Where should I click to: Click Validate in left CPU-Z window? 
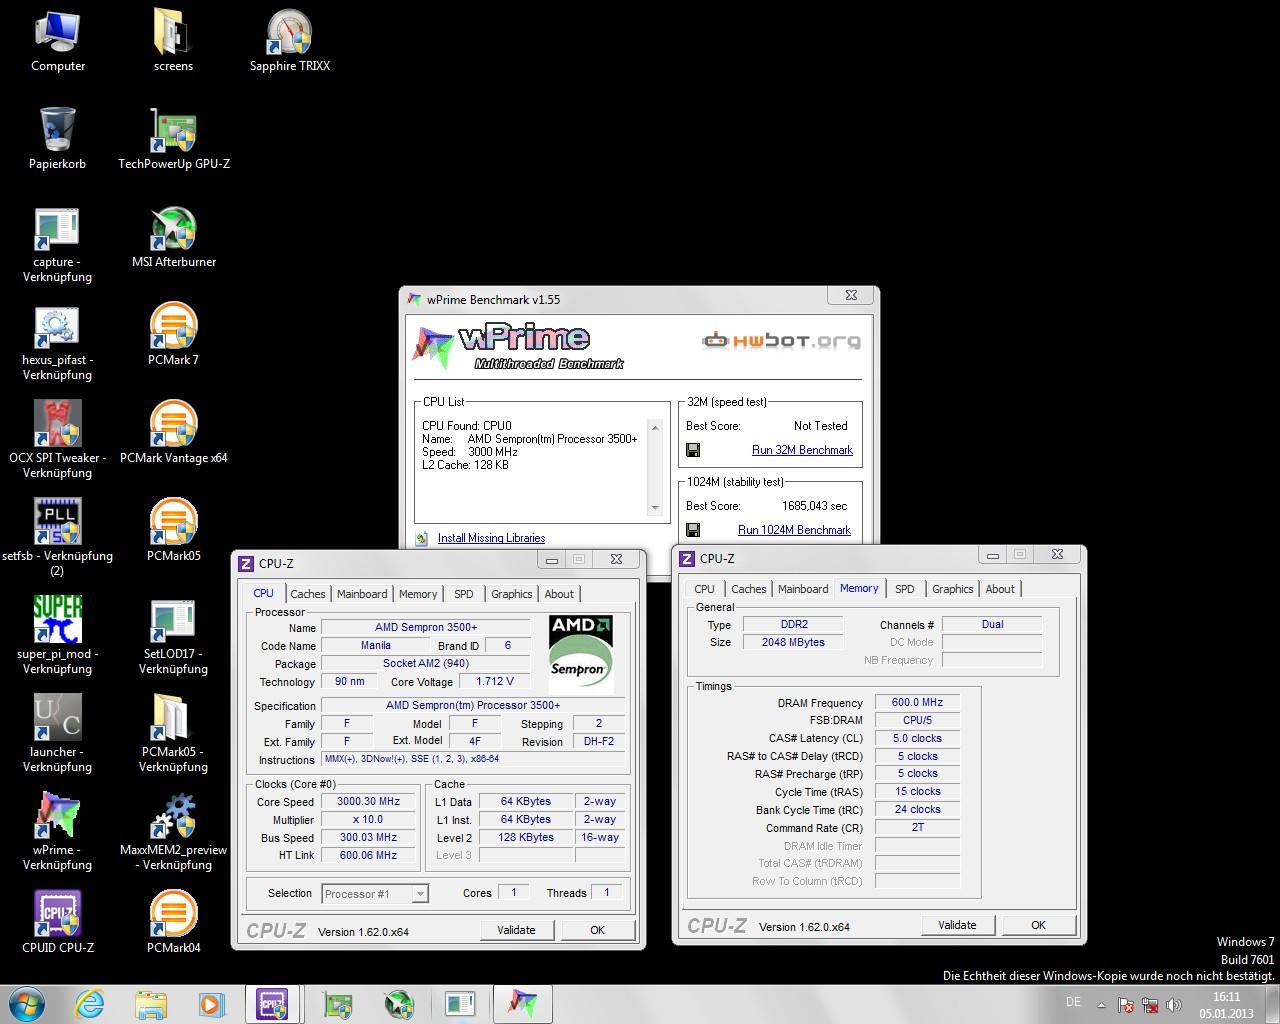point(516,930)
